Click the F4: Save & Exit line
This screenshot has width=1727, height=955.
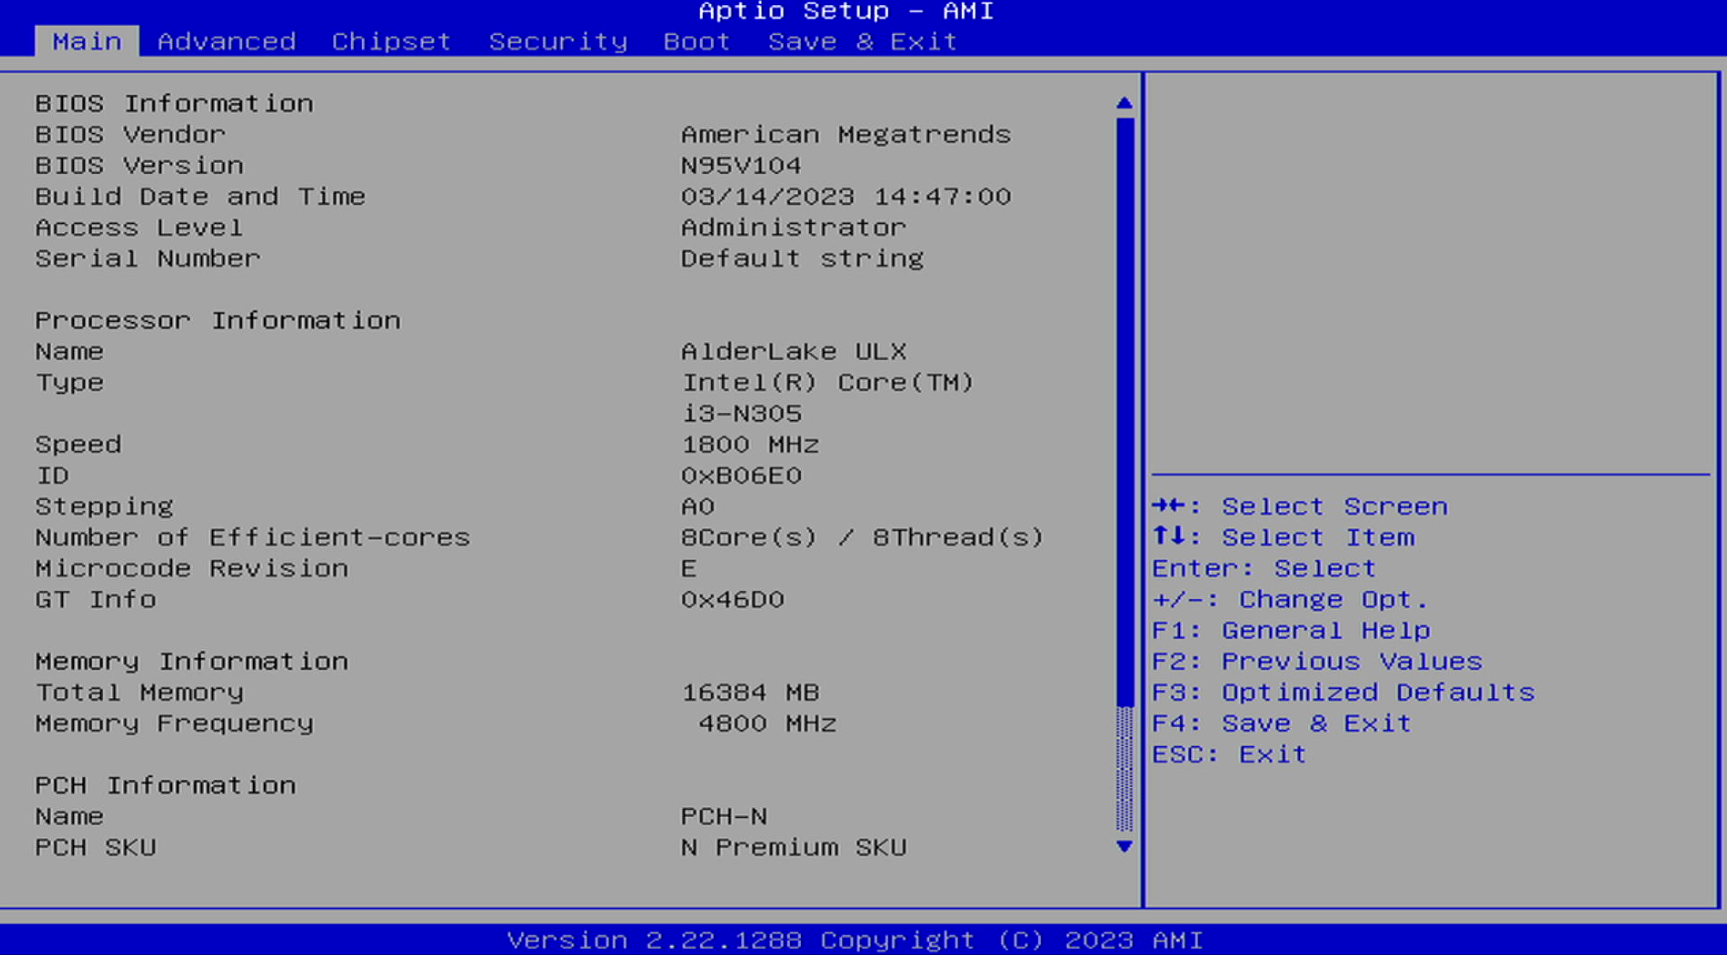1282,723
